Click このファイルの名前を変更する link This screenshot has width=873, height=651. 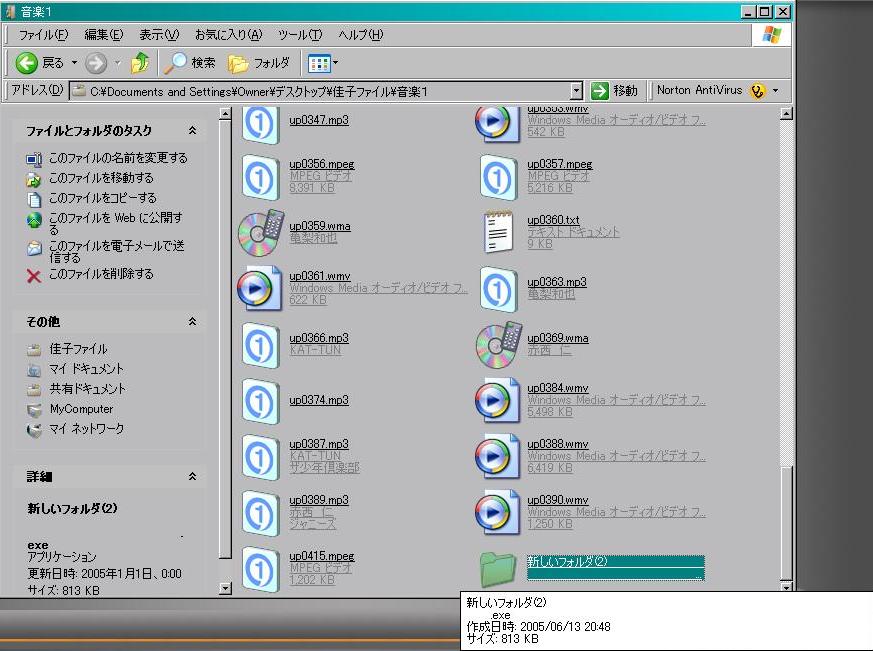(117, 158)
